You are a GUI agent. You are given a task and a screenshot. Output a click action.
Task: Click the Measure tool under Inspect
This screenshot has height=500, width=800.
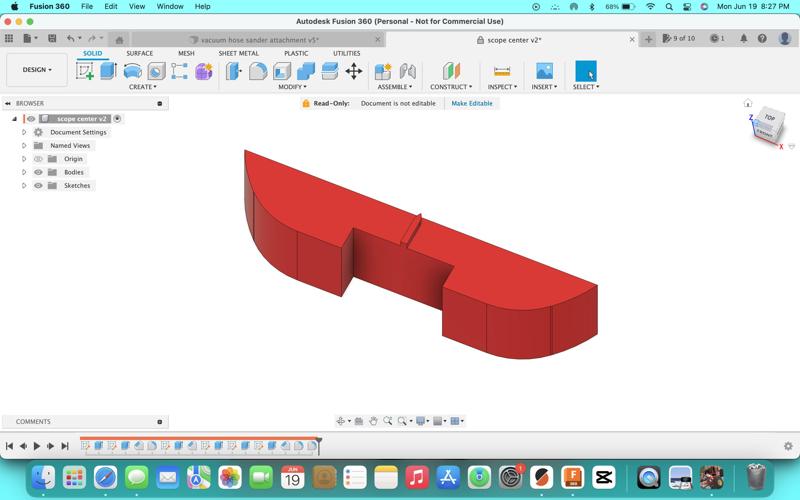(502, 71)
